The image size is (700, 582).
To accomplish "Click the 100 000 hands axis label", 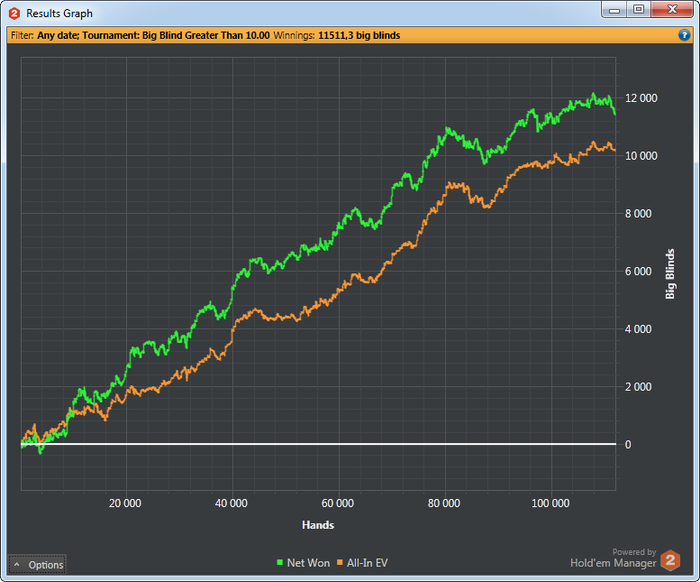I will pyautogui.click(x=550, y=503).
